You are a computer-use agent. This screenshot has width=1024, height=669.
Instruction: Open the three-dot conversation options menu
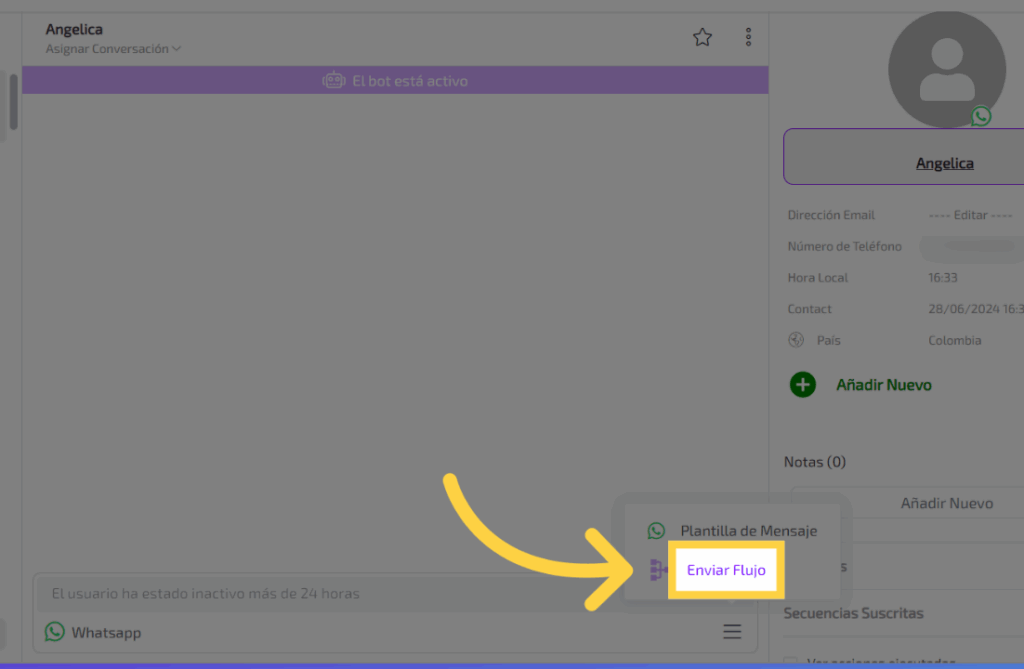point(748,38)
